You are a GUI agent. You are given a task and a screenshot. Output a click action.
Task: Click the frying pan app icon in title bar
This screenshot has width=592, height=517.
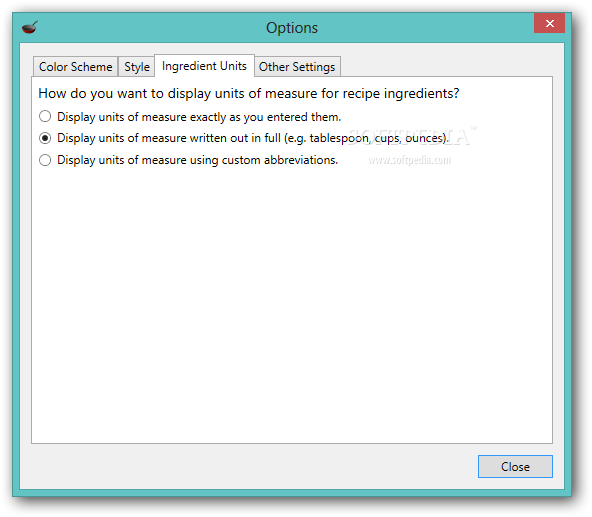point(30,27)
